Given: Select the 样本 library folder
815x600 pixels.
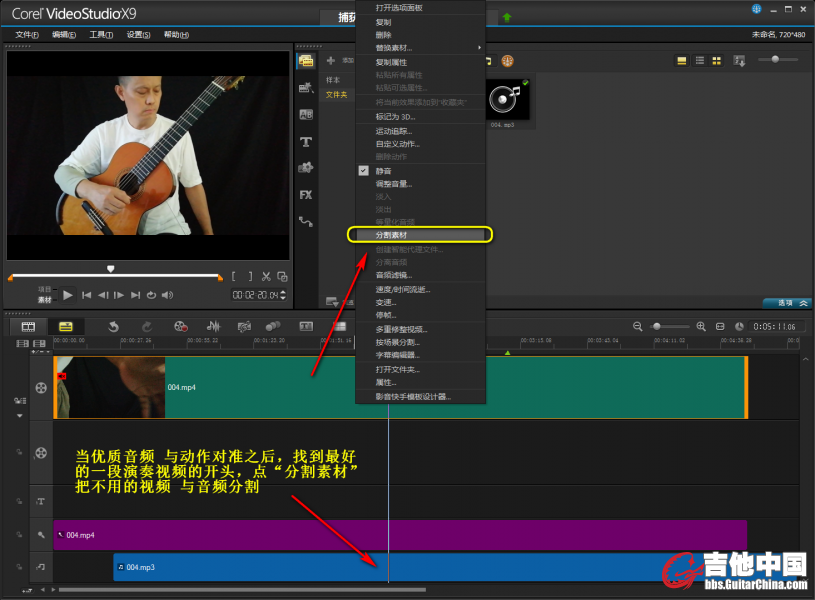Looking at the screenshot, I should click(333, 80).
